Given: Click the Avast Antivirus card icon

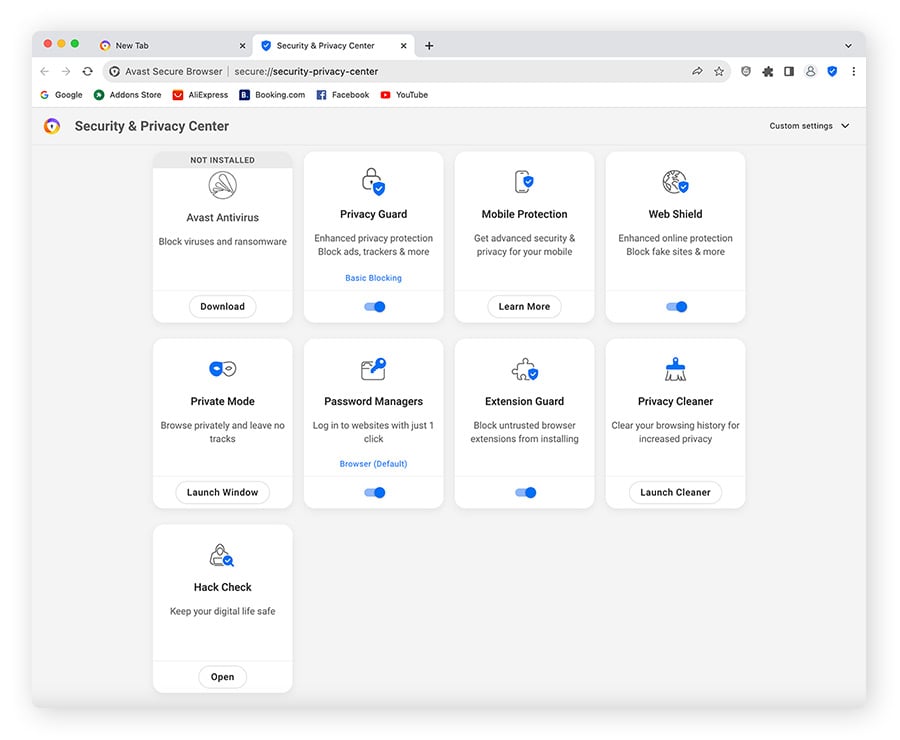Looking at the screenshot, I should click(222, 185).
